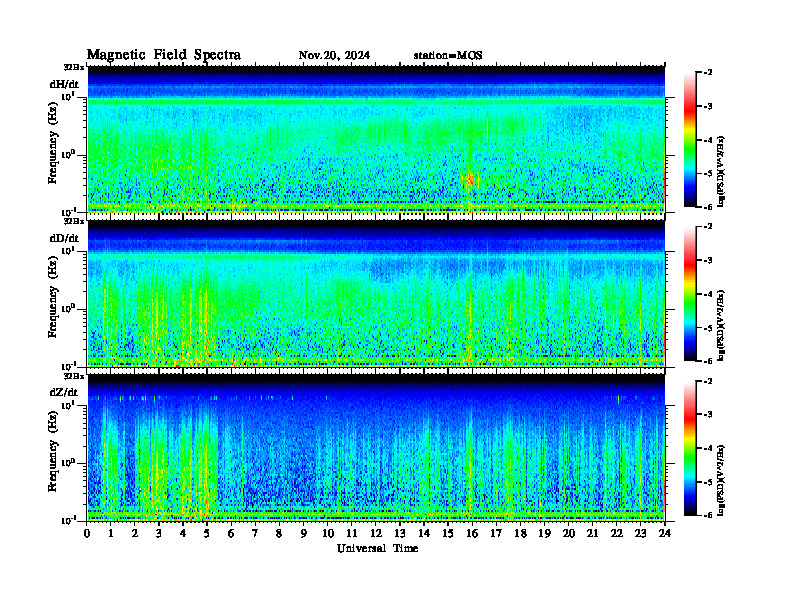This screenshot has width=792, height=612.
Task: Click the -5 label on dD/dt color scale
Action: click(x=708, y=328)
